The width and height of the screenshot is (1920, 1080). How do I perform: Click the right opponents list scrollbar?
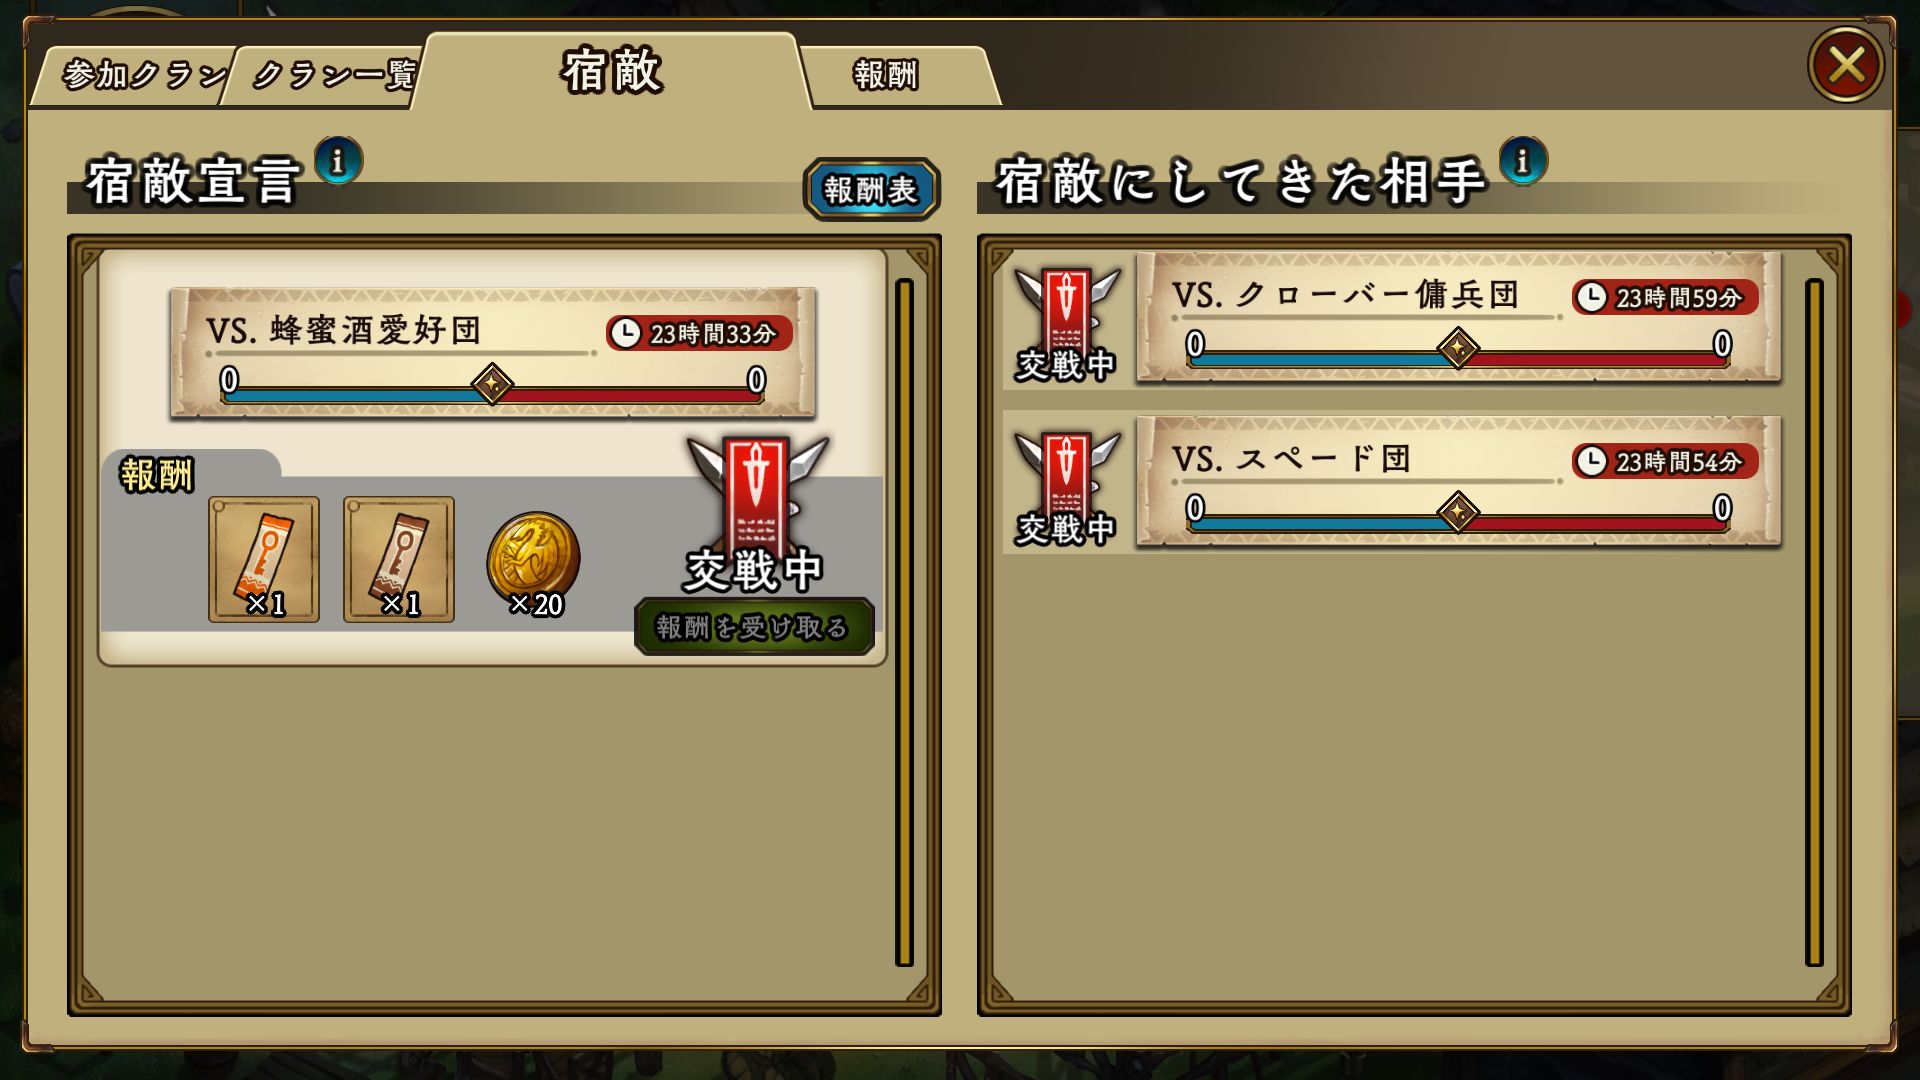point(1814,622)
